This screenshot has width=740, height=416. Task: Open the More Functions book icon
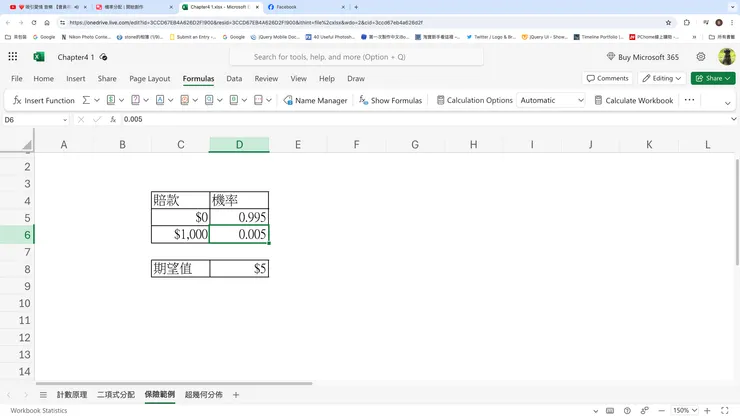point(258,100)
